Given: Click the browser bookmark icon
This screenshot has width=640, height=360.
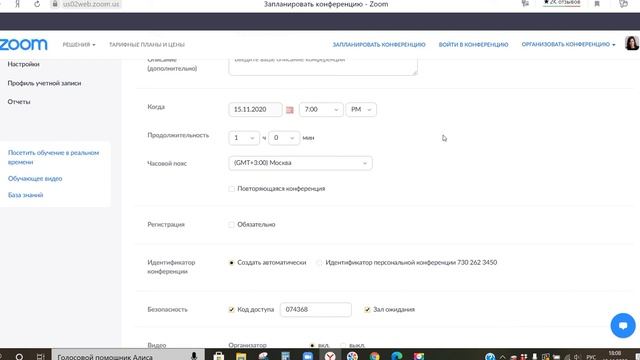Looking at the screenshot, I should point(597,4).
